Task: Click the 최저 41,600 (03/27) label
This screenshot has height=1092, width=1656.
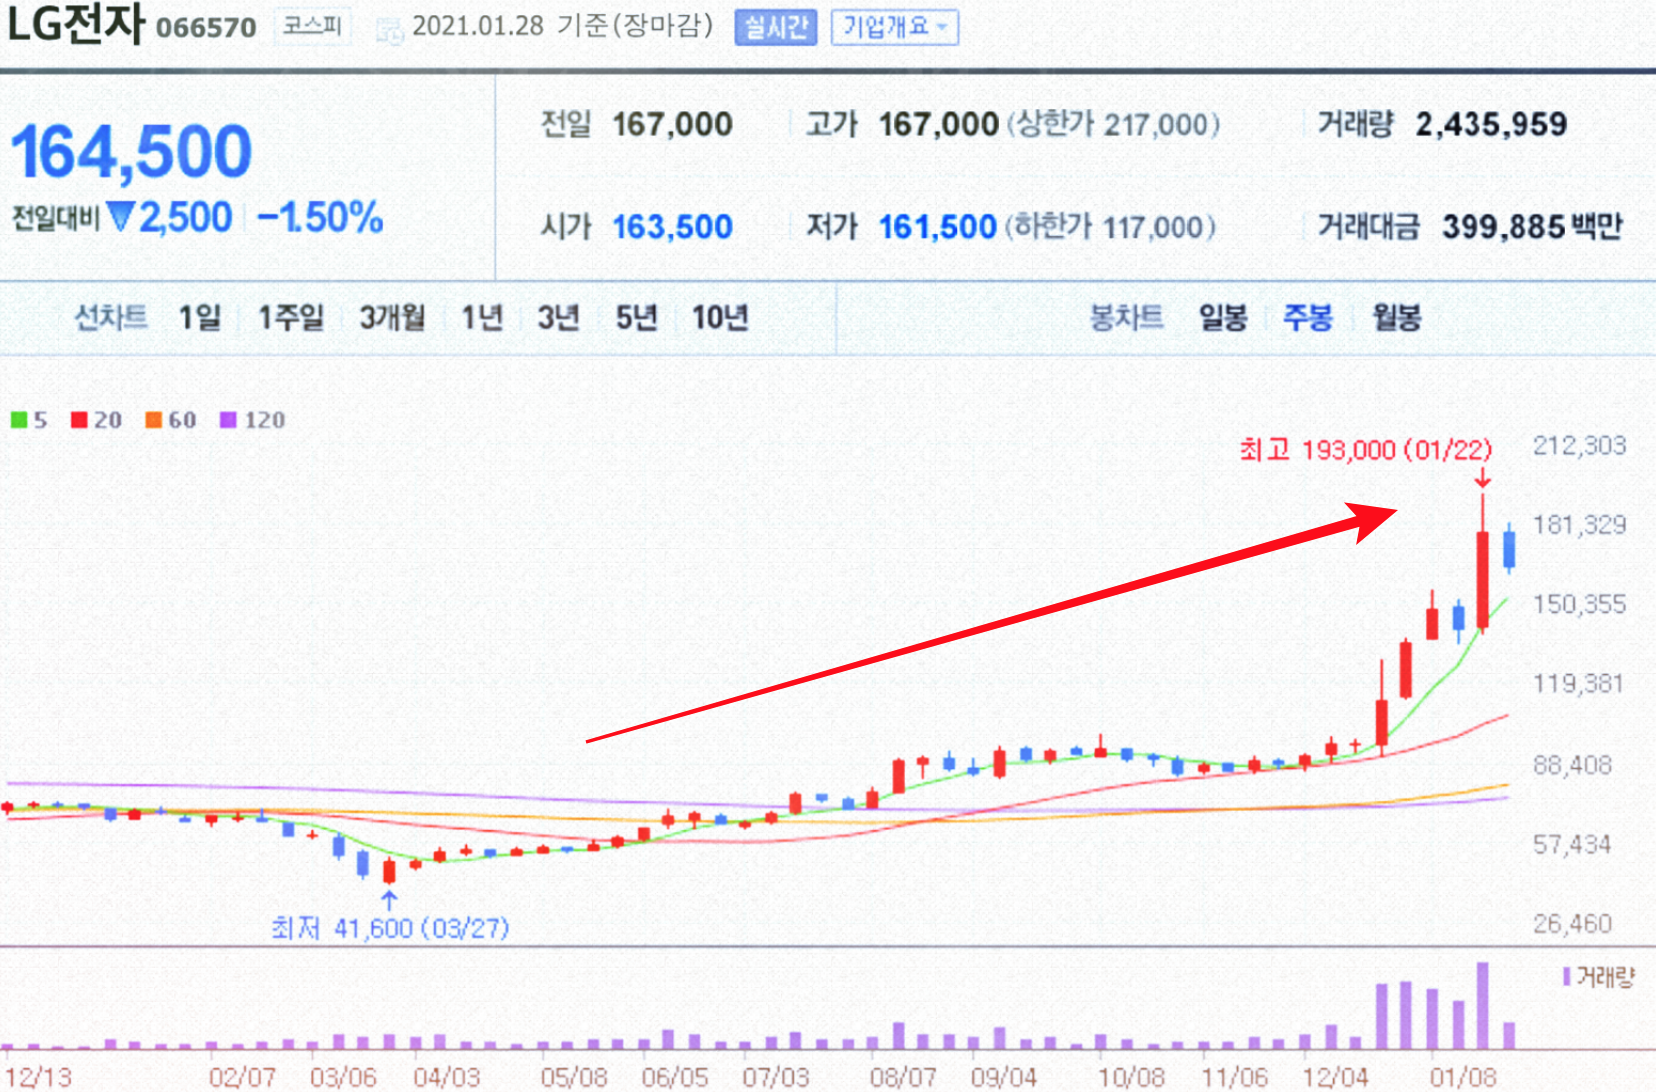Action: (390, 929)
